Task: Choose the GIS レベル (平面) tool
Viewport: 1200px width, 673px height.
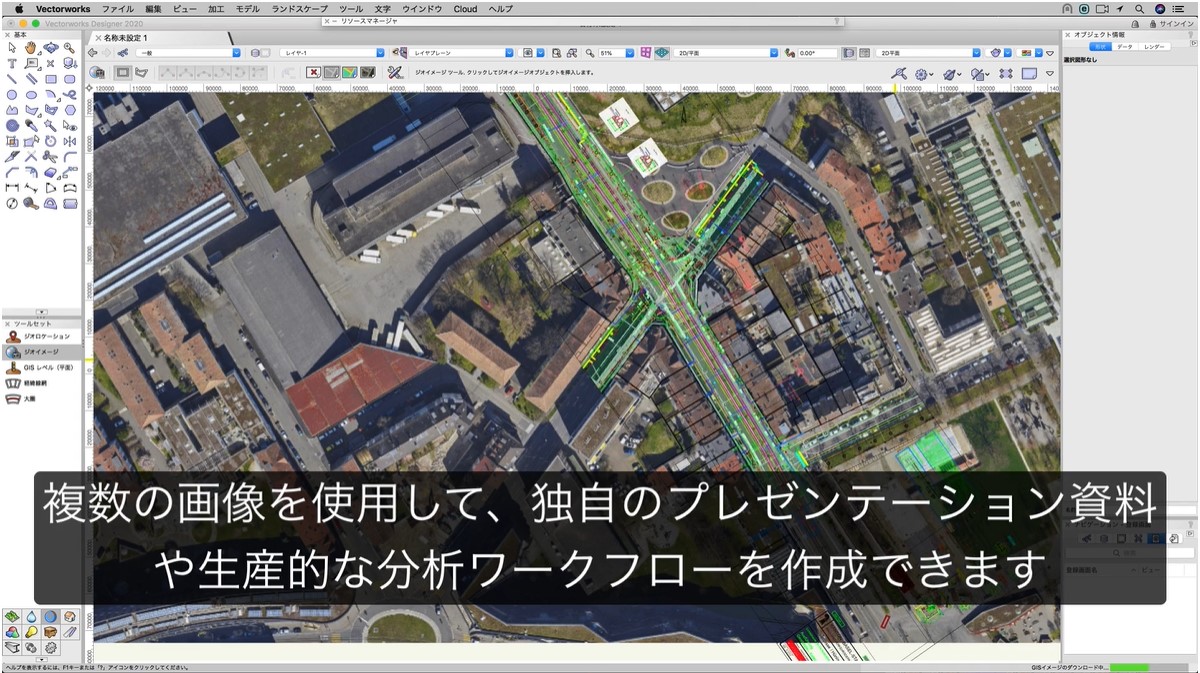Action: pos(40,367)
